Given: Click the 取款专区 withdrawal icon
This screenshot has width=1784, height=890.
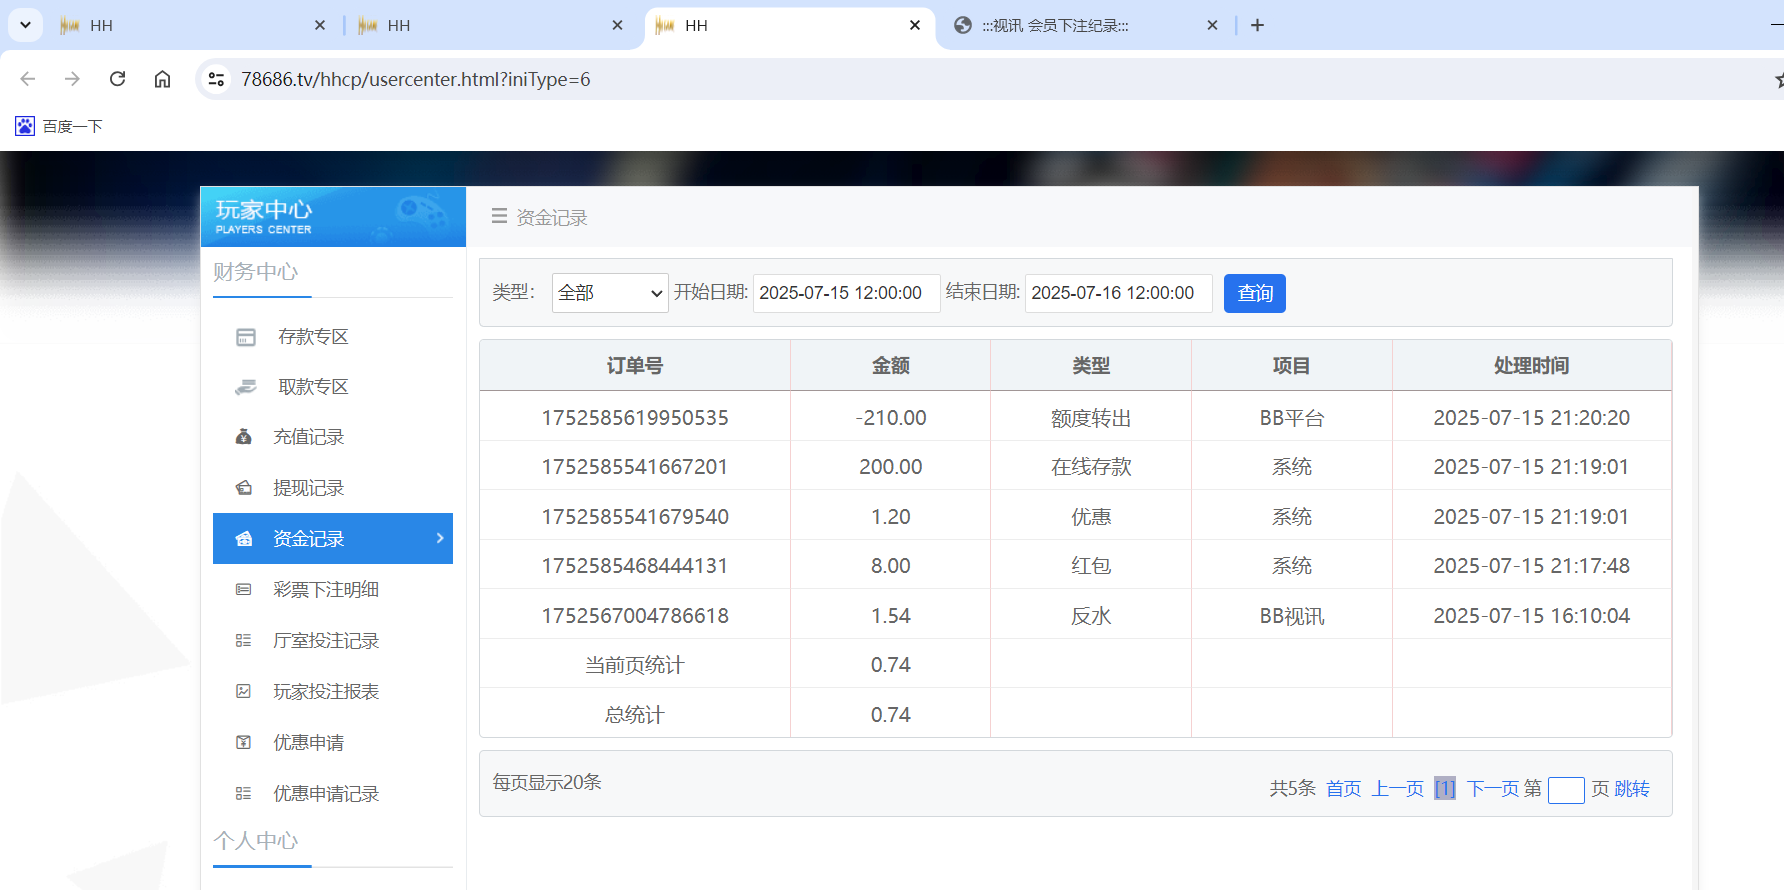Looking at the screenshot, I should (245, 387).
